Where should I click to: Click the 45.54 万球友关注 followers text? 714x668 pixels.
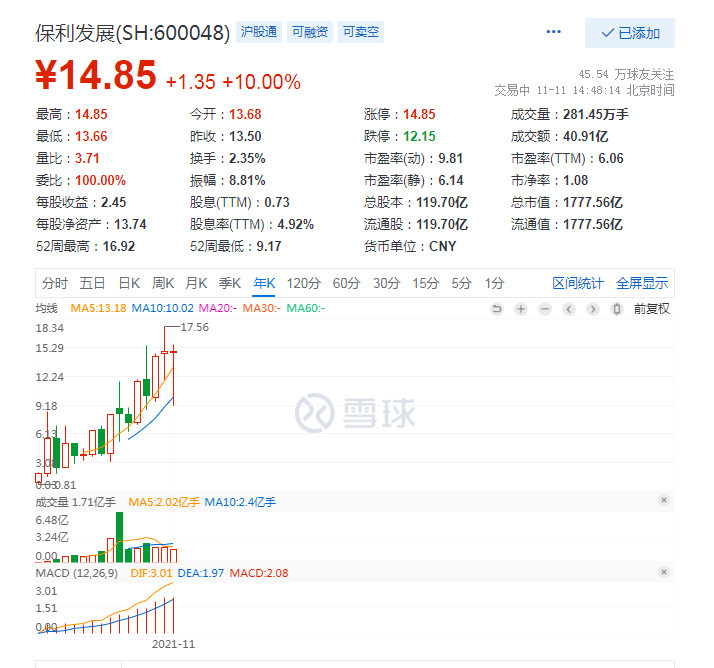(x=626, y=74)
